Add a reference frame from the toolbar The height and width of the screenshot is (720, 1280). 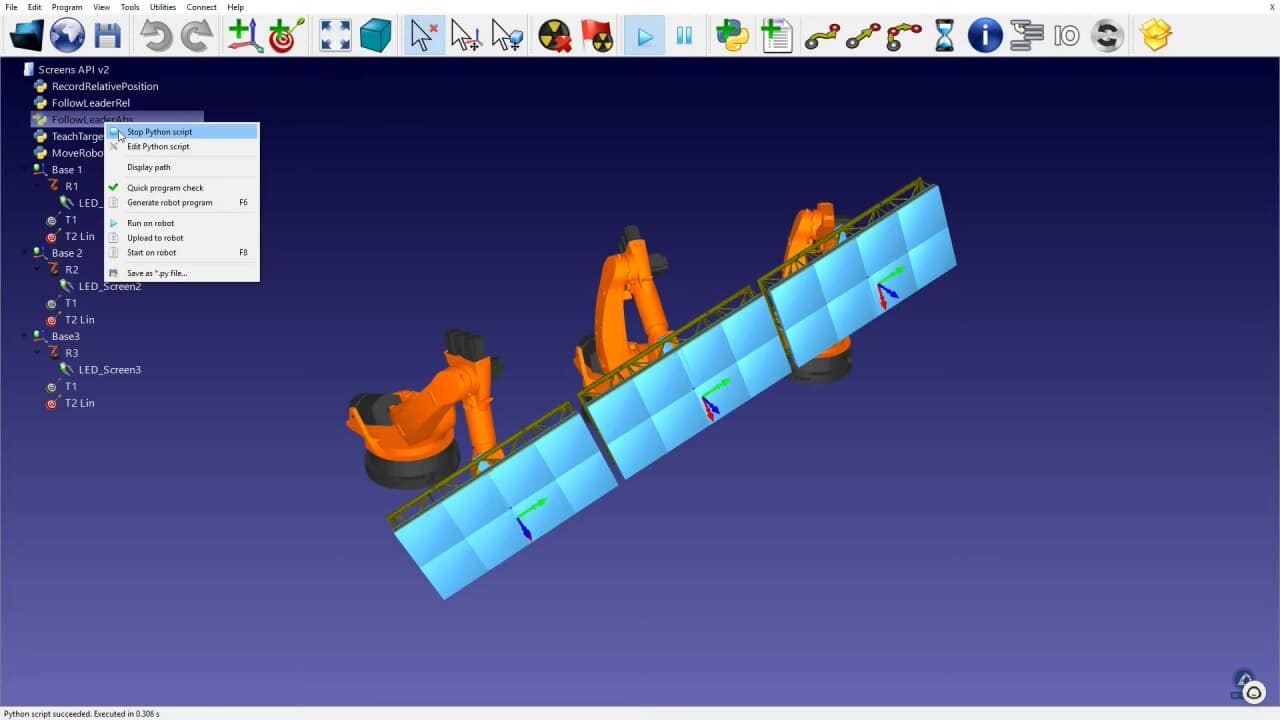(244, 36)
